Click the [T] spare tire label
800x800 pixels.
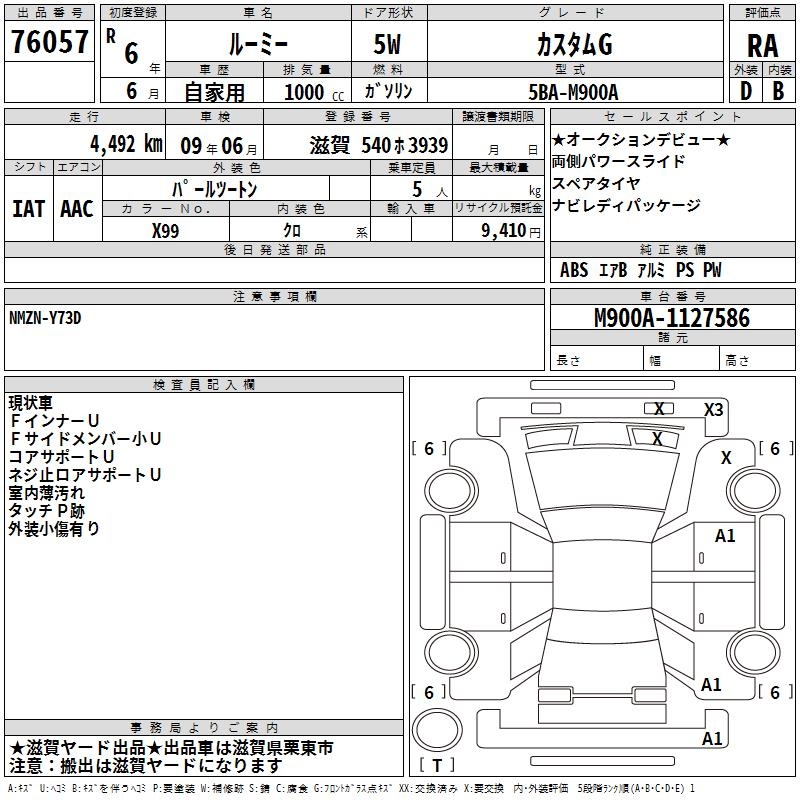point(437,765)
